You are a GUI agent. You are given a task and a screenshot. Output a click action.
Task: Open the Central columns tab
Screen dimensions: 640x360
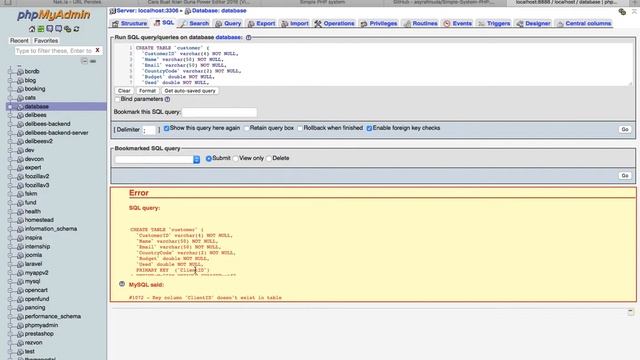pos(584,24)
